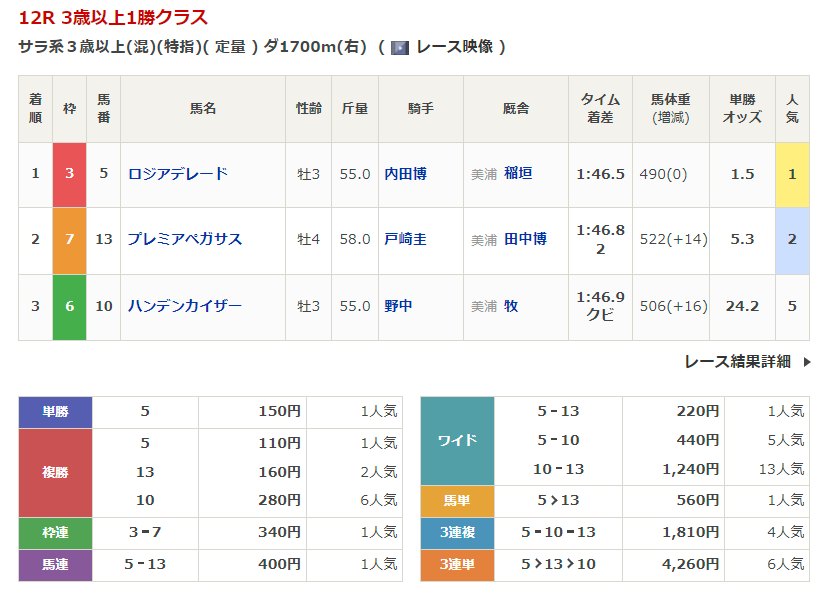The width and height of the screenshot is (830, 592).
Task: Click the 12R race title heading
Action: 113,17
